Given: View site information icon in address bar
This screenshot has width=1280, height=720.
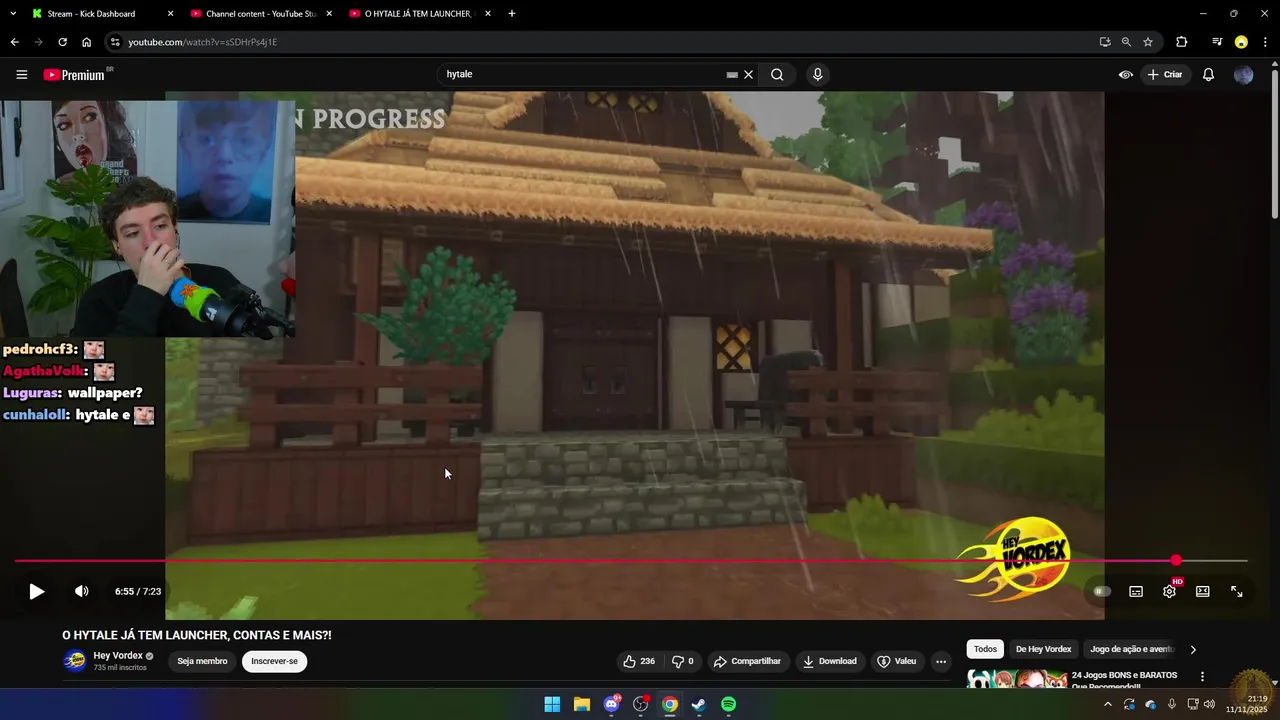Looking at the screenshot, I should [x=115, y=42].
